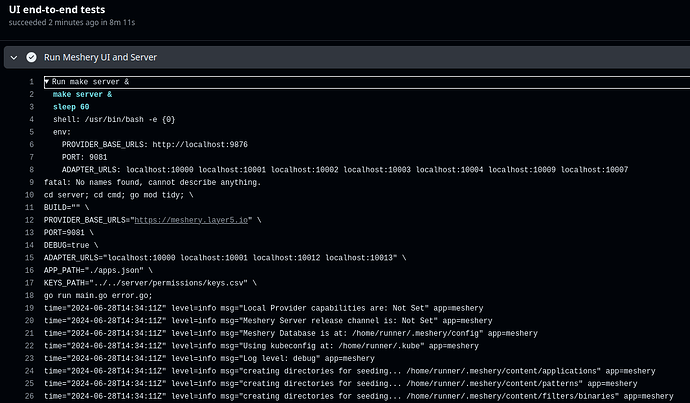Click the 'sleep 60' command line
This screenshot has height=403, width=690.
coord(71,107)
